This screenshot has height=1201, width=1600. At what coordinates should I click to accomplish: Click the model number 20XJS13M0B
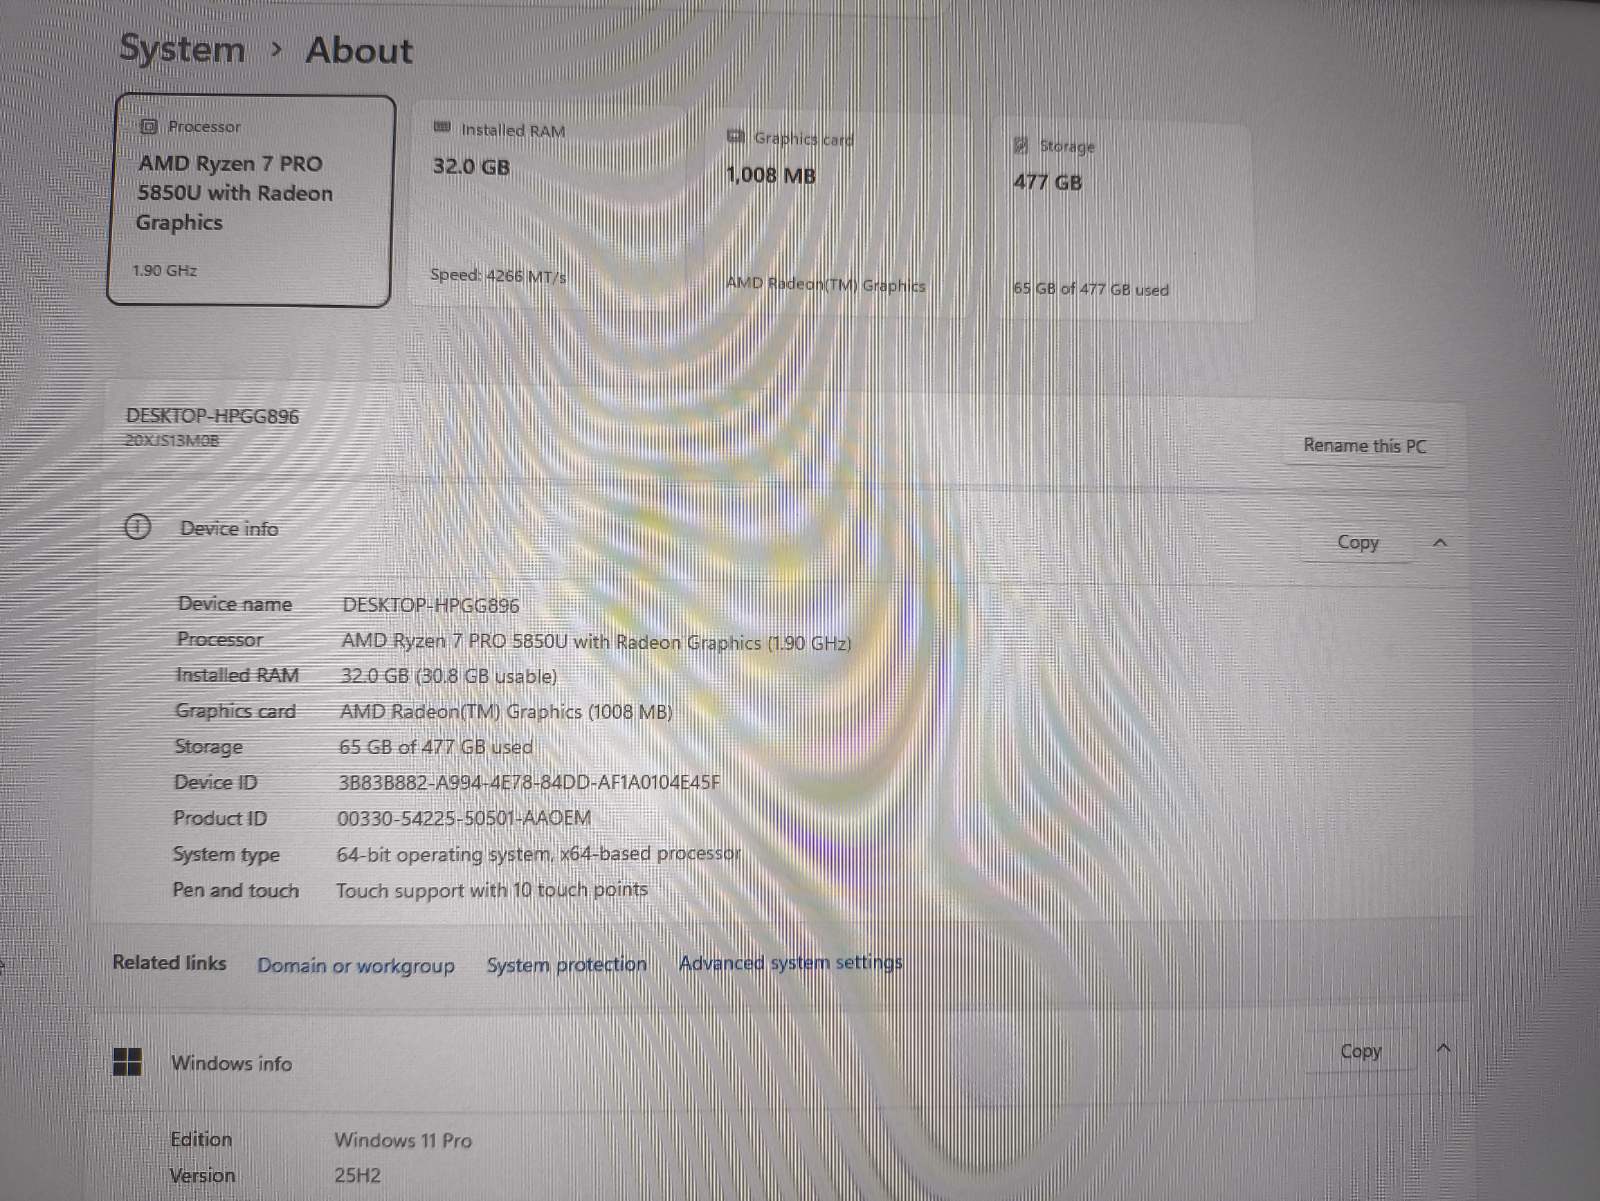(172, 440)
